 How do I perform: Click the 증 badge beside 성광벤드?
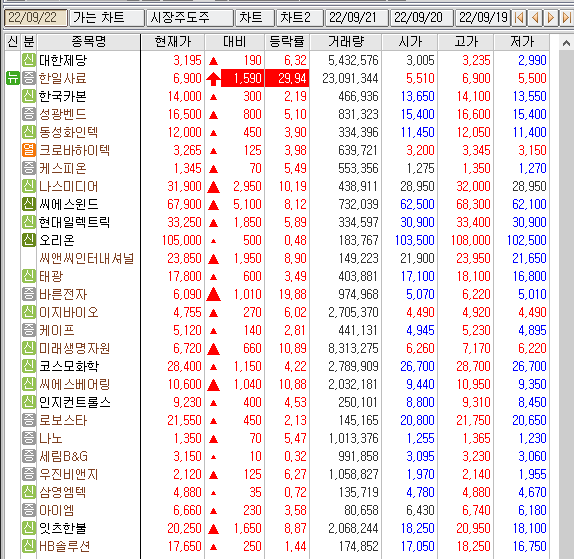point(29,114)
